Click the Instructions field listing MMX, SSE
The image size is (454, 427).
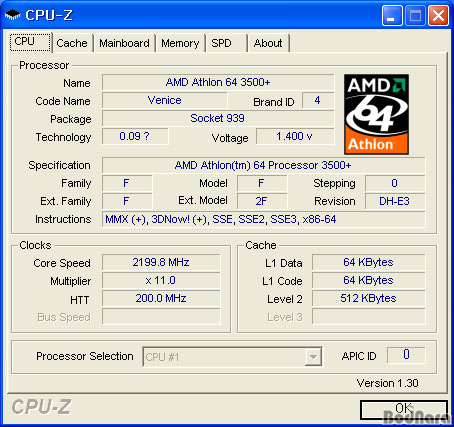point(263,219)
